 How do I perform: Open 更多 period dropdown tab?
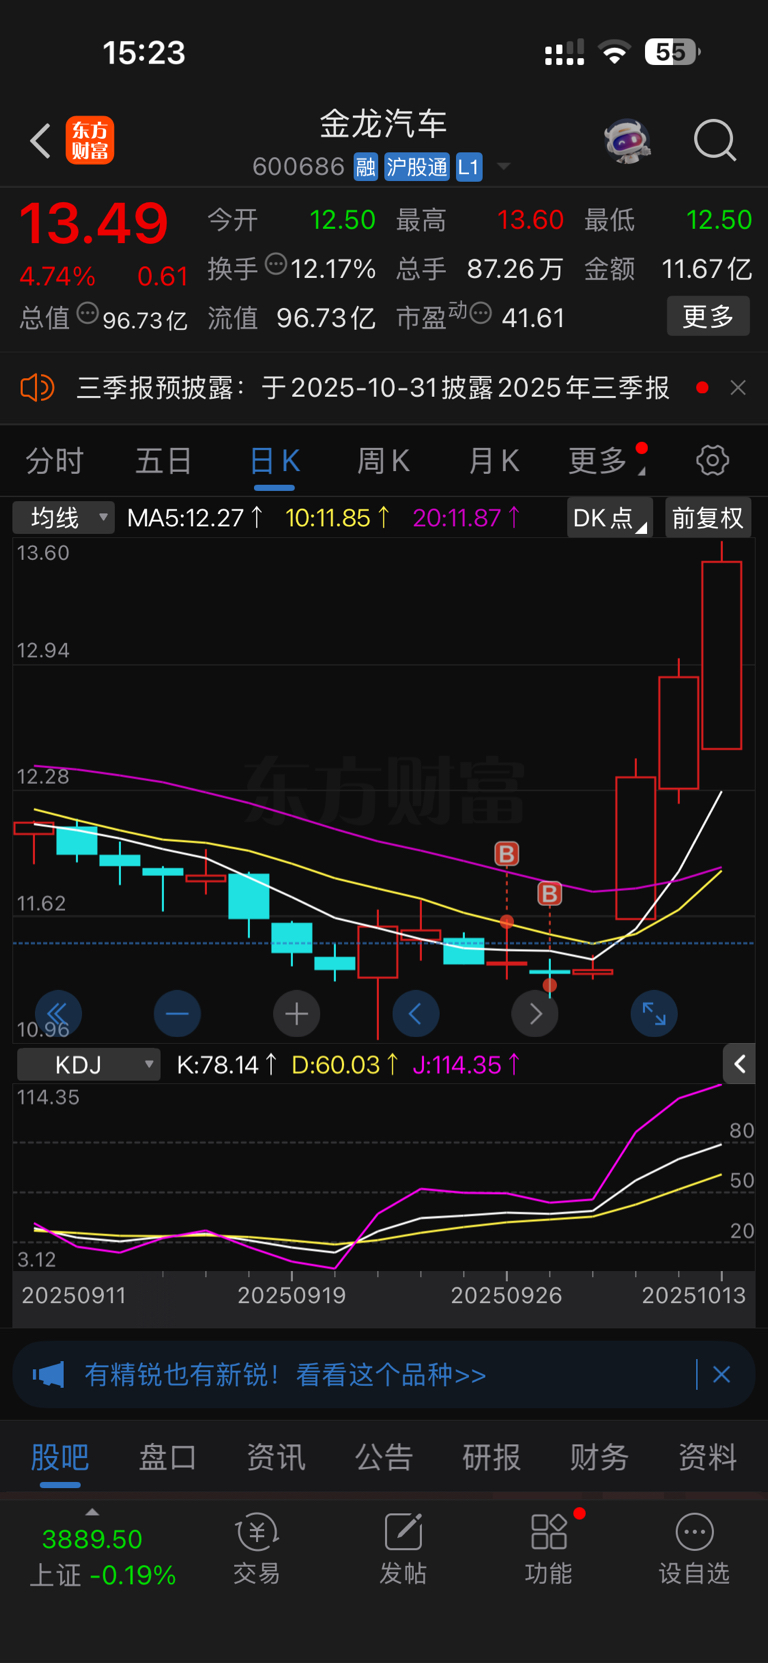608,460
